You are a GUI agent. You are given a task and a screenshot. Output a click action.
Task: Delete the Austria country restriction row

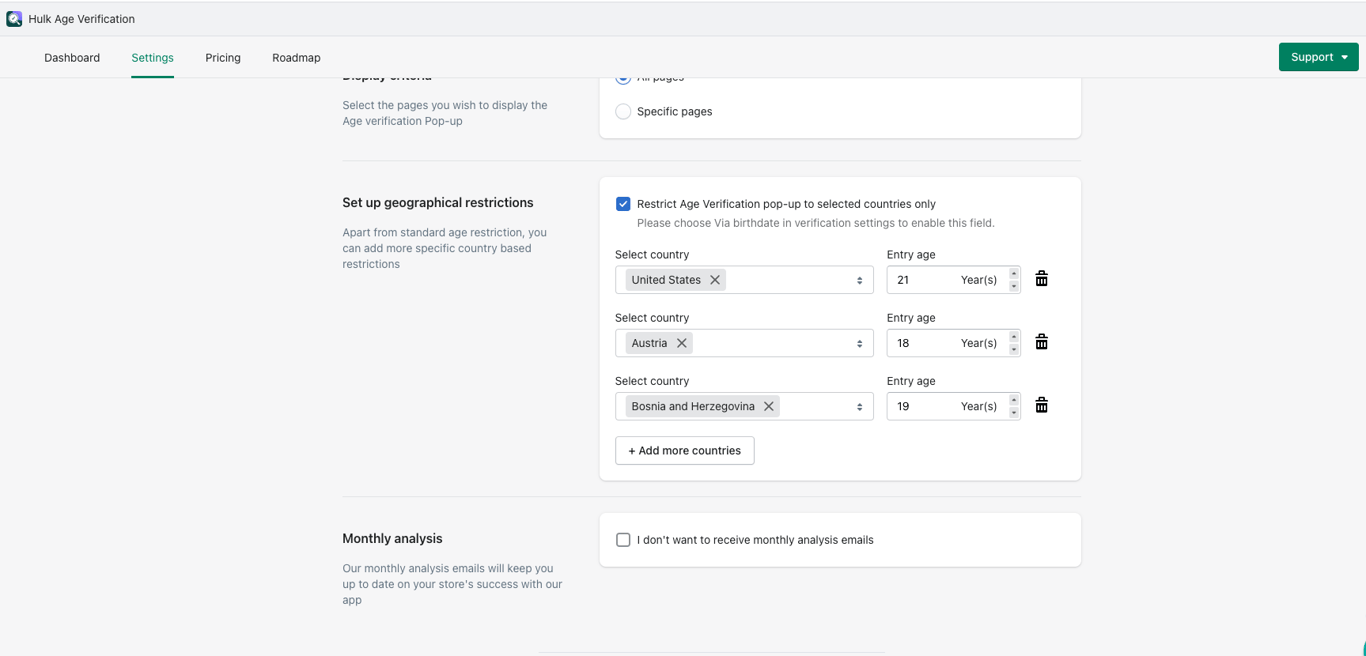[1041, 342]
